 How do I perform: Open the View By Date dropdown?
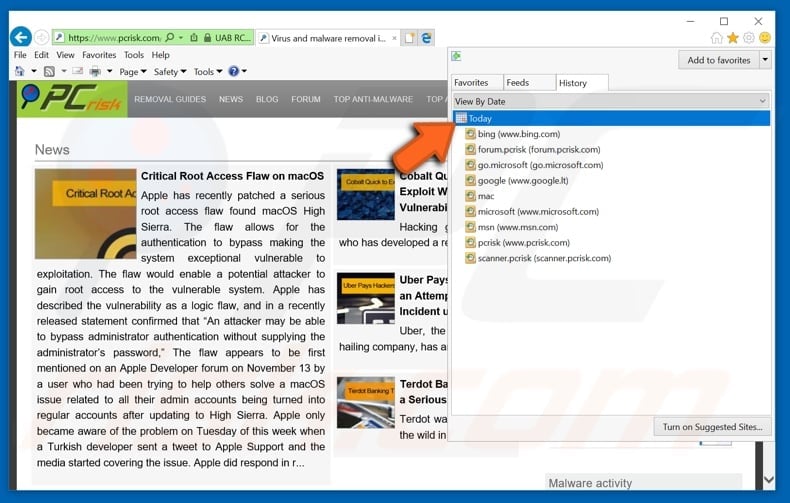coord(611,101)
